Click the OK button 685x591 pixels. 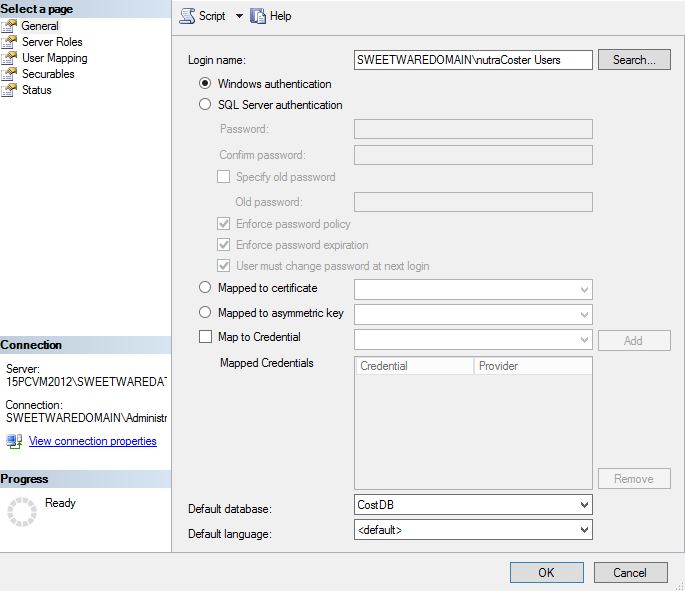pyautogui.click(x=547, y=573)
